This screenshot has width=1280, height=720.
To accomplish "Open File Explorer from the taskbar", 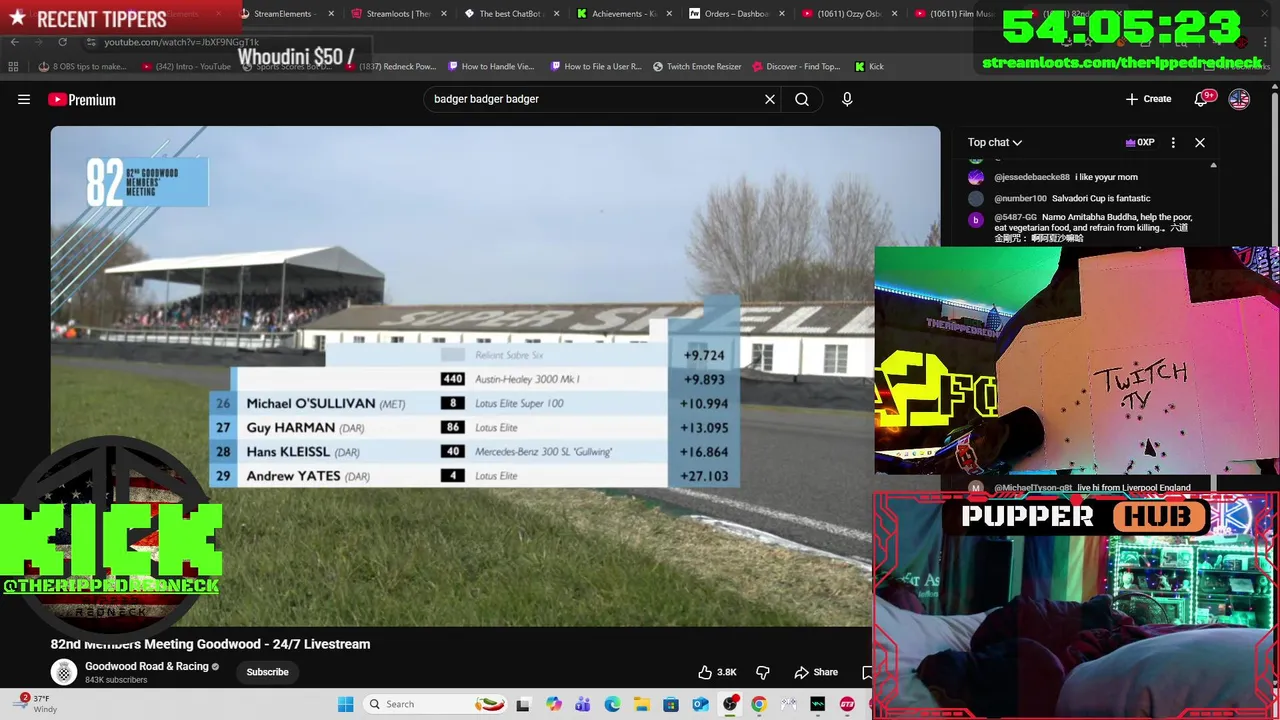I will (x=641, y=704).
